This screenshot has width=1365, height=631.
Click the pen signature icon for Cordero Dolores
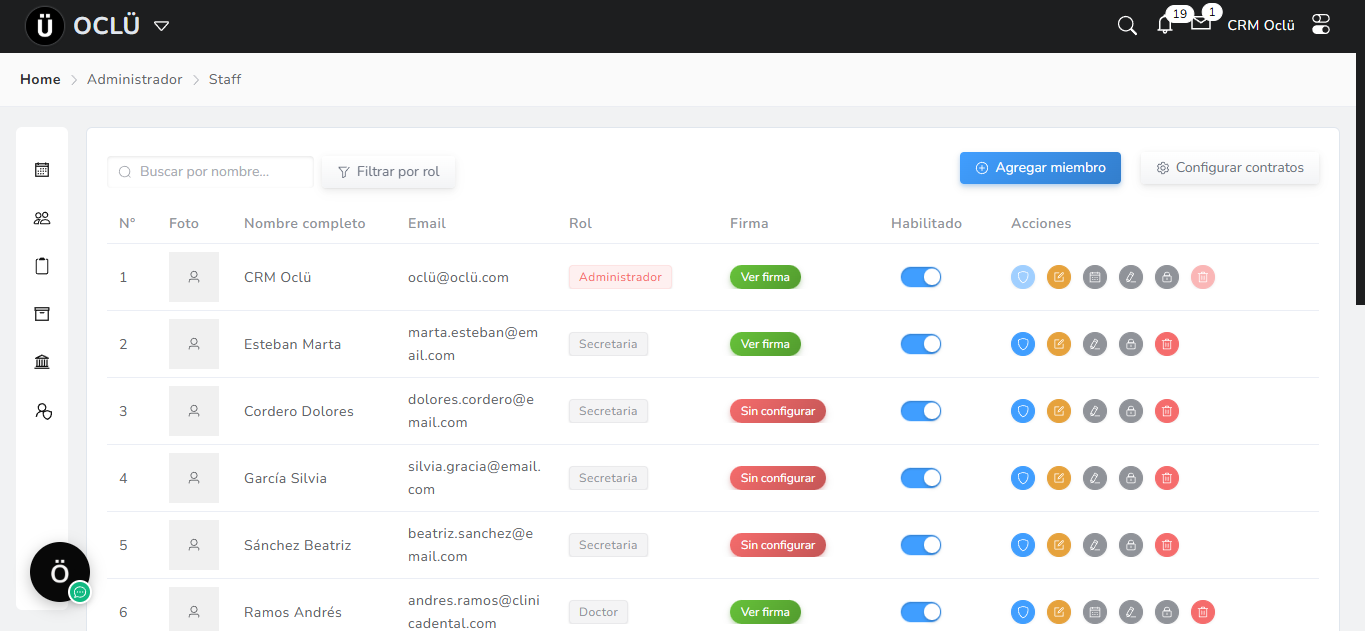coord(1095,411)
